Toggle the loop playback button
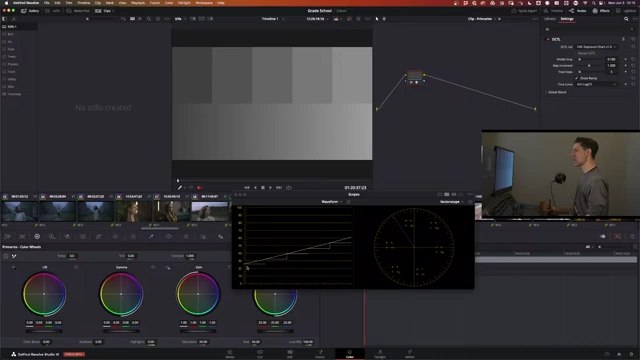640x360 pixels. [289, 188]
